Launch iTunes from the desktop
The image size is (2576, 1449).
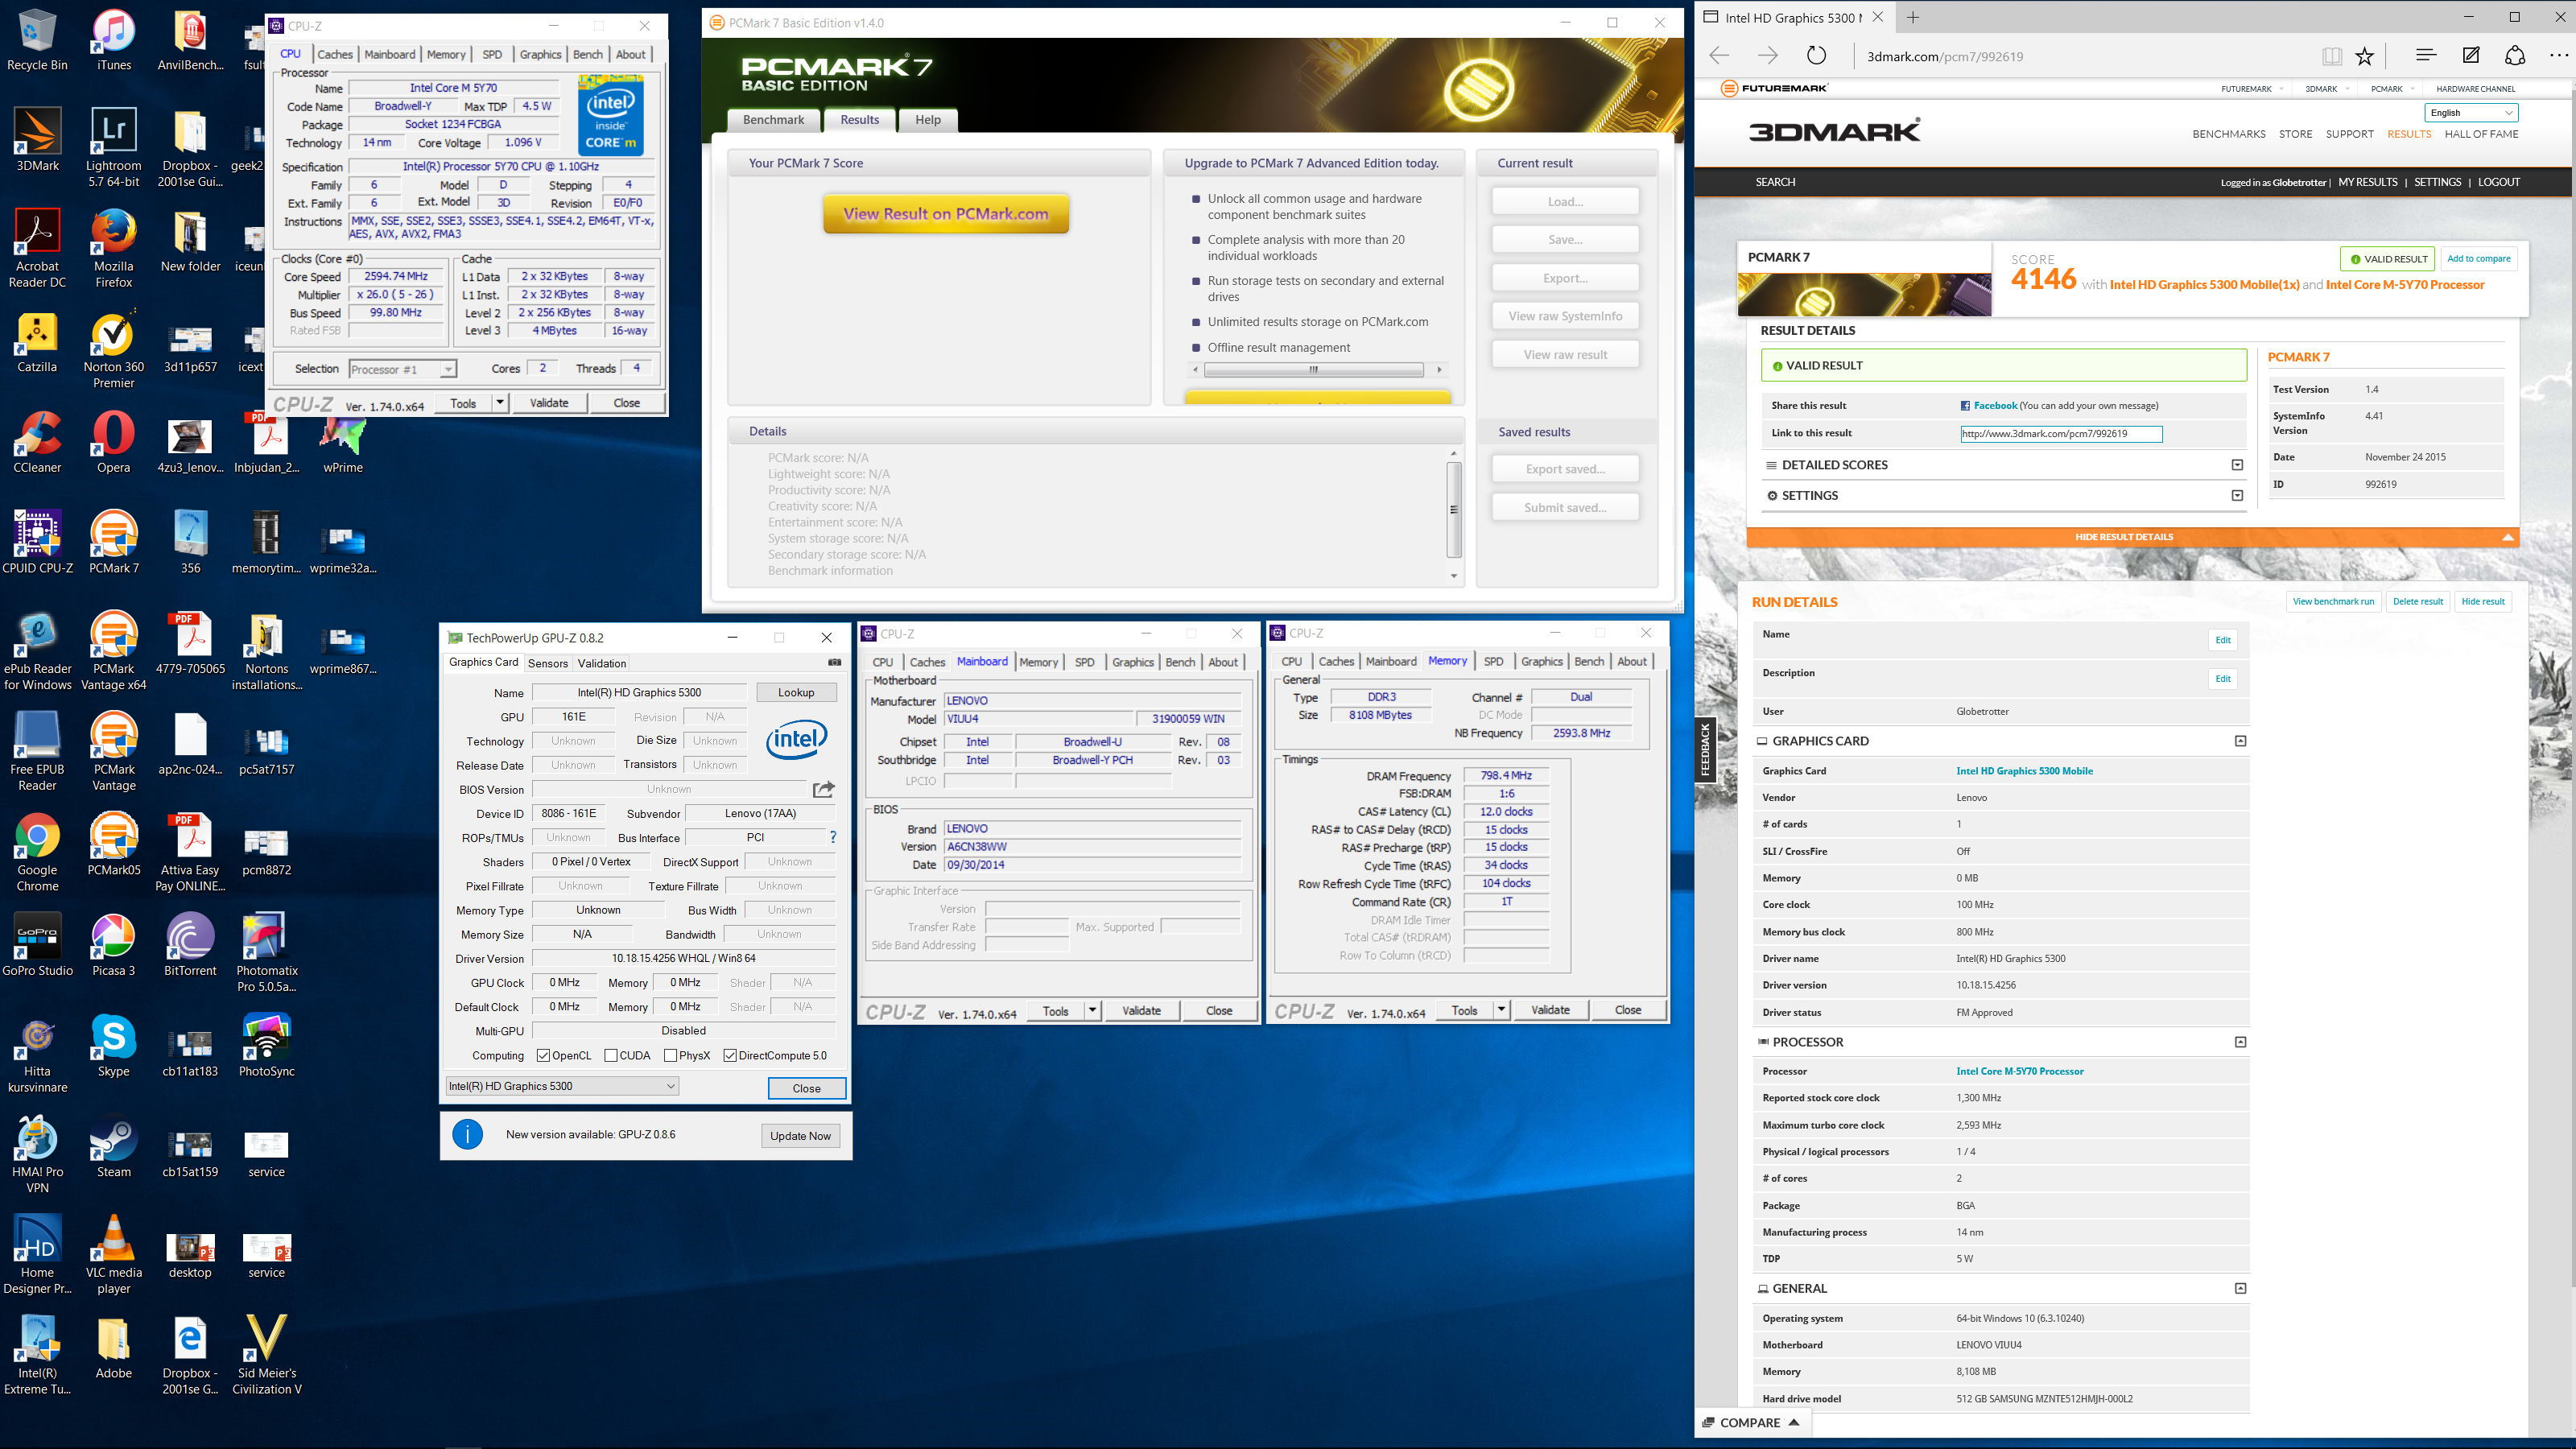113,40
